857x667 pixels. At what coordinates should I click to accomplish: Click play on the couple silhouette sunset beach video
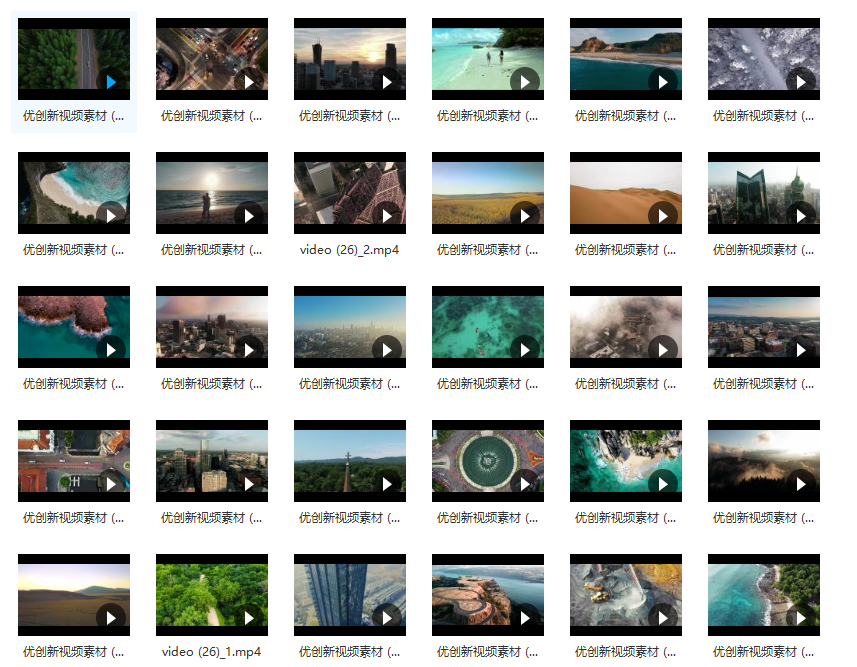pos(249,216)
